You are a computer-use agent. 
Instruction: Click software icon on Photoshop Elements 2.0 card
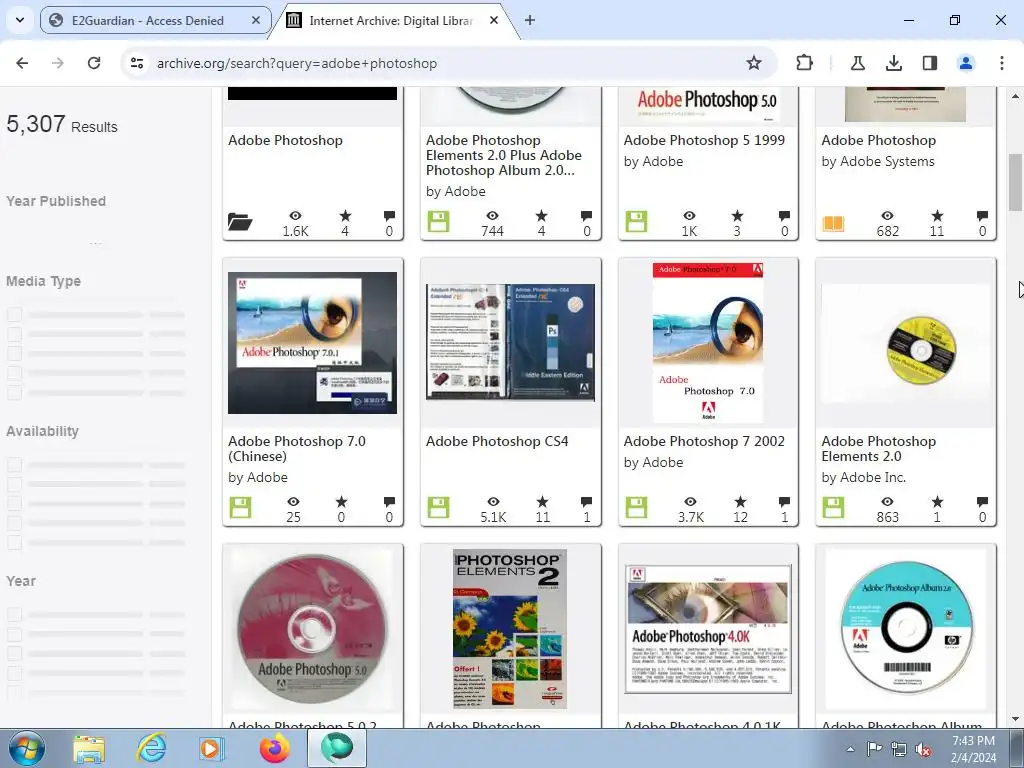(833, 507)
